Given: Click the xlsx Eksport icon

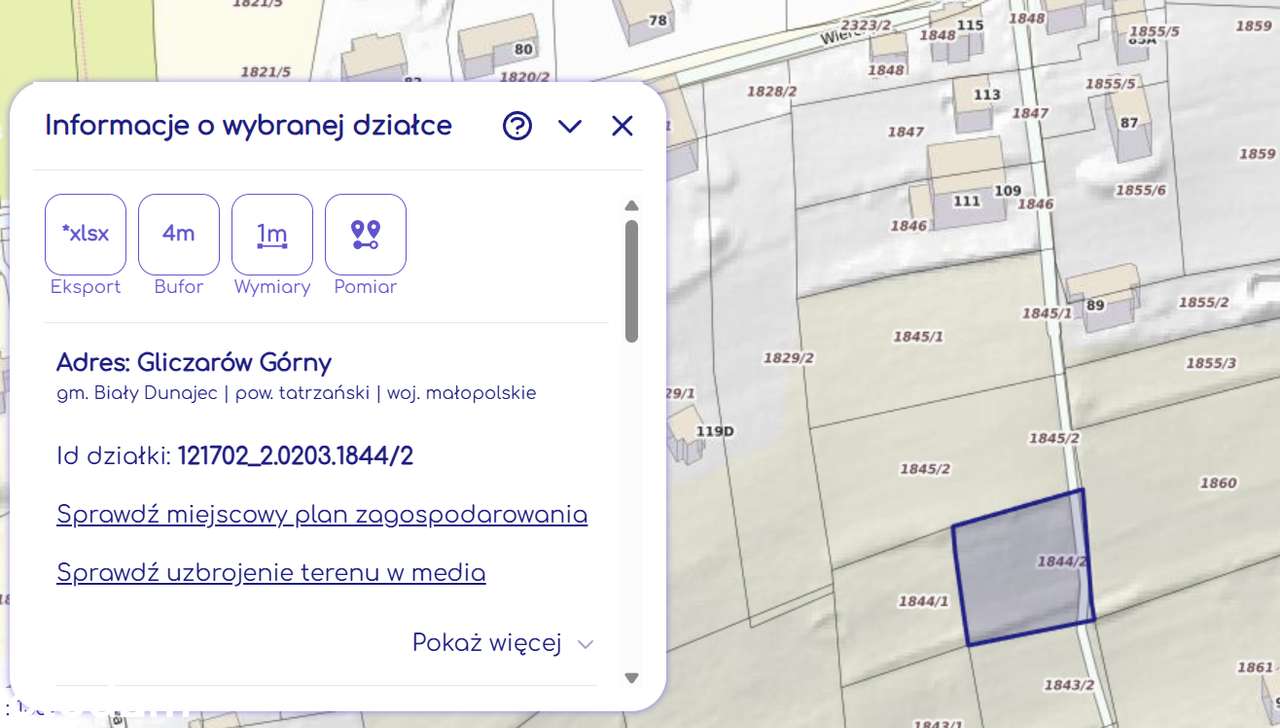Looking at the screenshot, I should coord(85,234).
